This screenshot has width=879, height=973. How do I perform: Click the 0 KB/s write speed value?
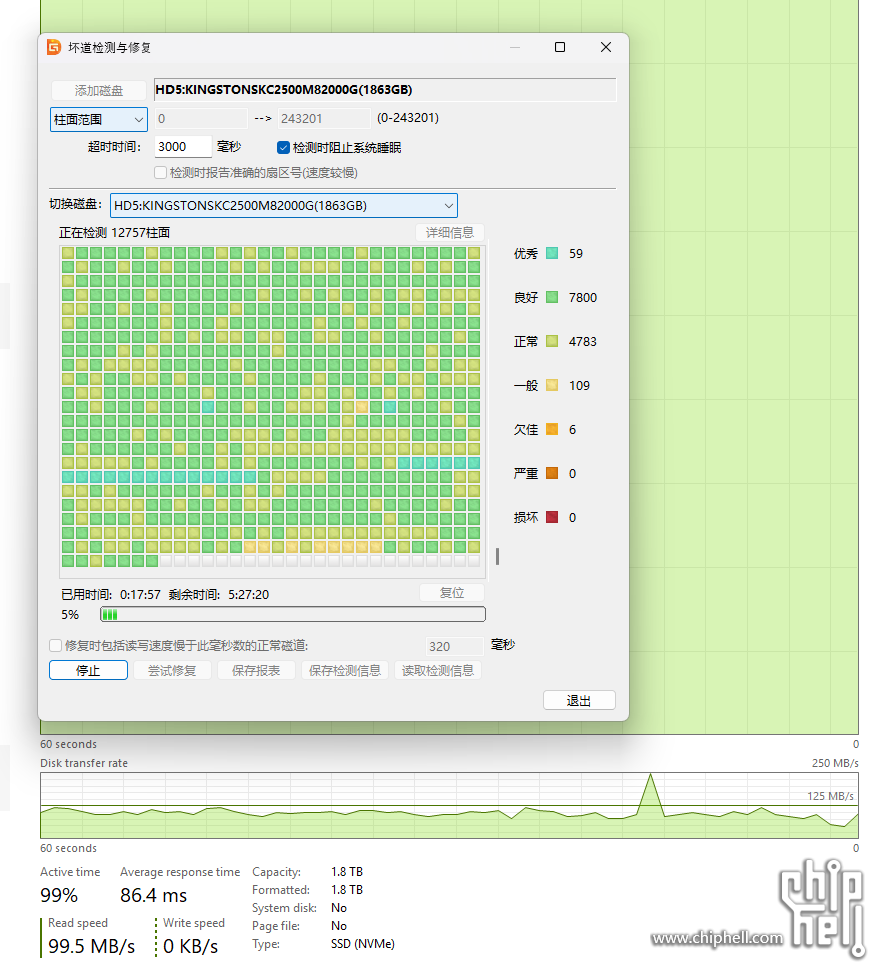click(190, 946)
